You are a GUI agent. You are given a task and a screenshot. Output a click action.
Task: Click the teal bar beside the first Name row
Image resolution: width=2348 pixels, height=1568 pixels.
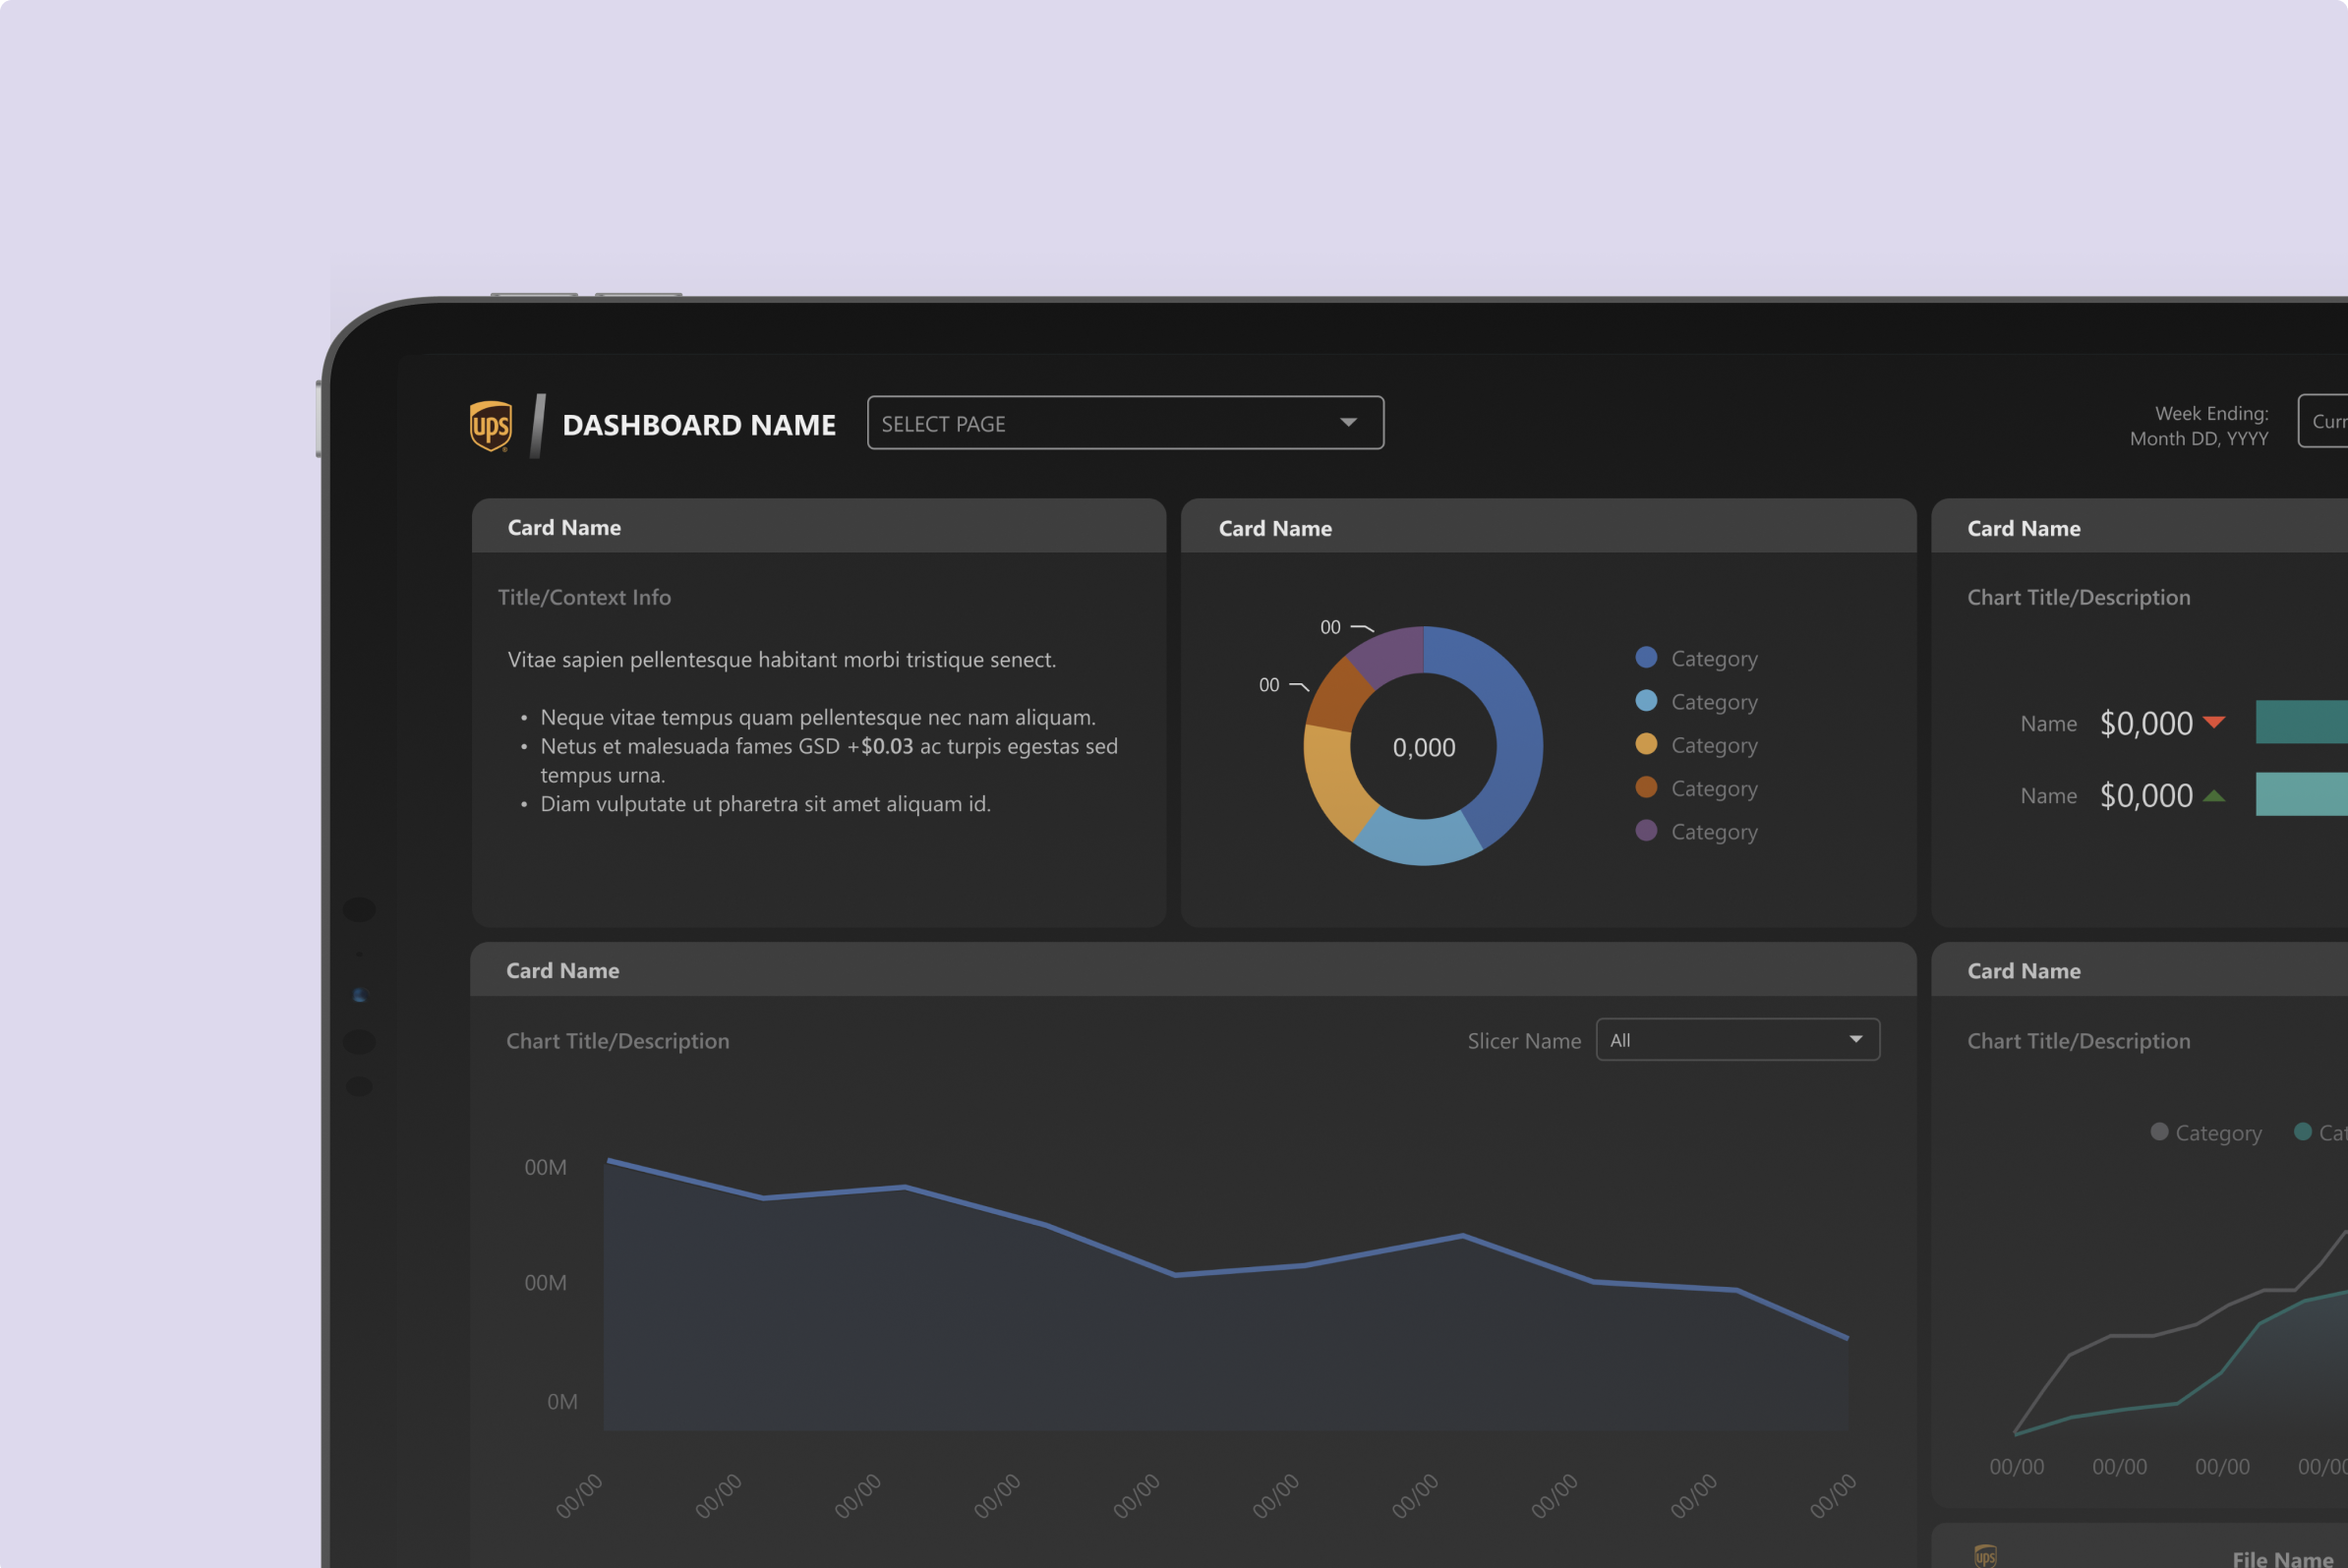pyautogui.click(x=2300, y=722)
